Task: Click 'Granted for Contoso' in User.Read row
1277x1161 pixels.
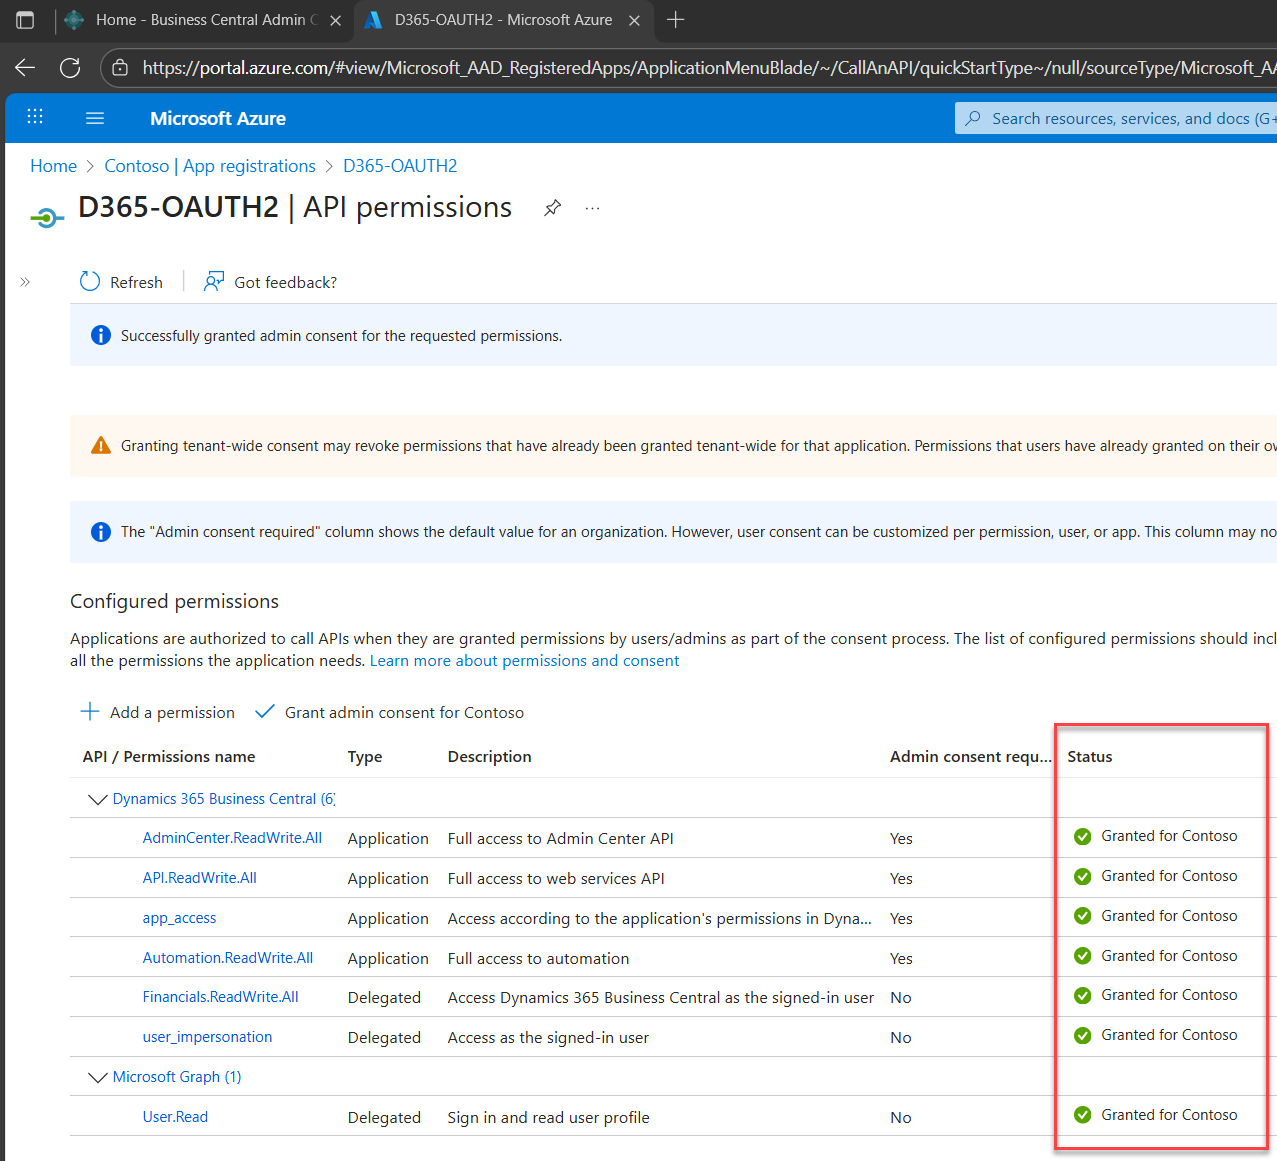Action: 1169,1115
